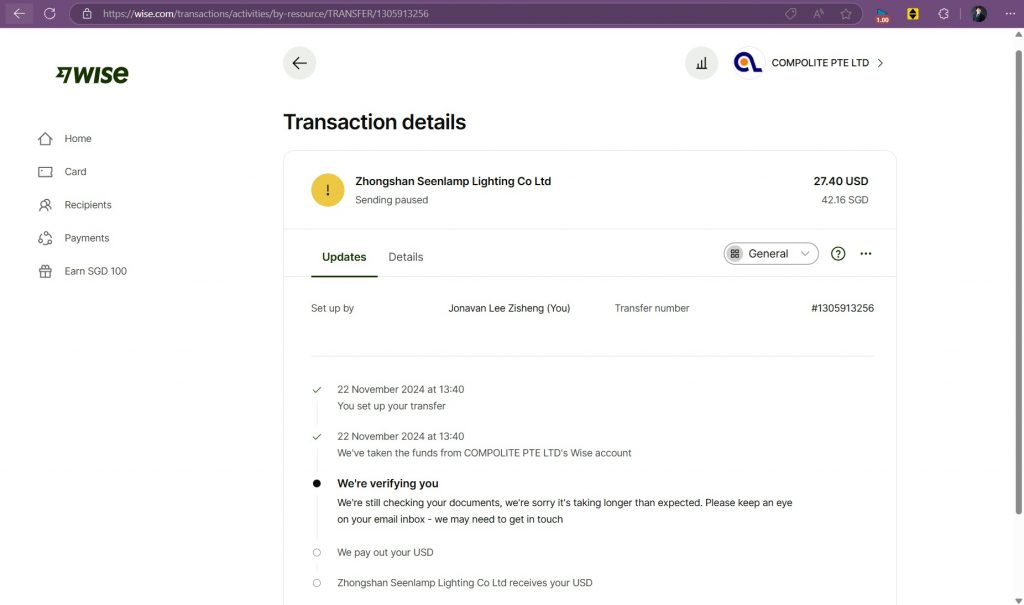Click the address bar URL
The width and height of the screenshot is (1024, 605).
point(265,14)
